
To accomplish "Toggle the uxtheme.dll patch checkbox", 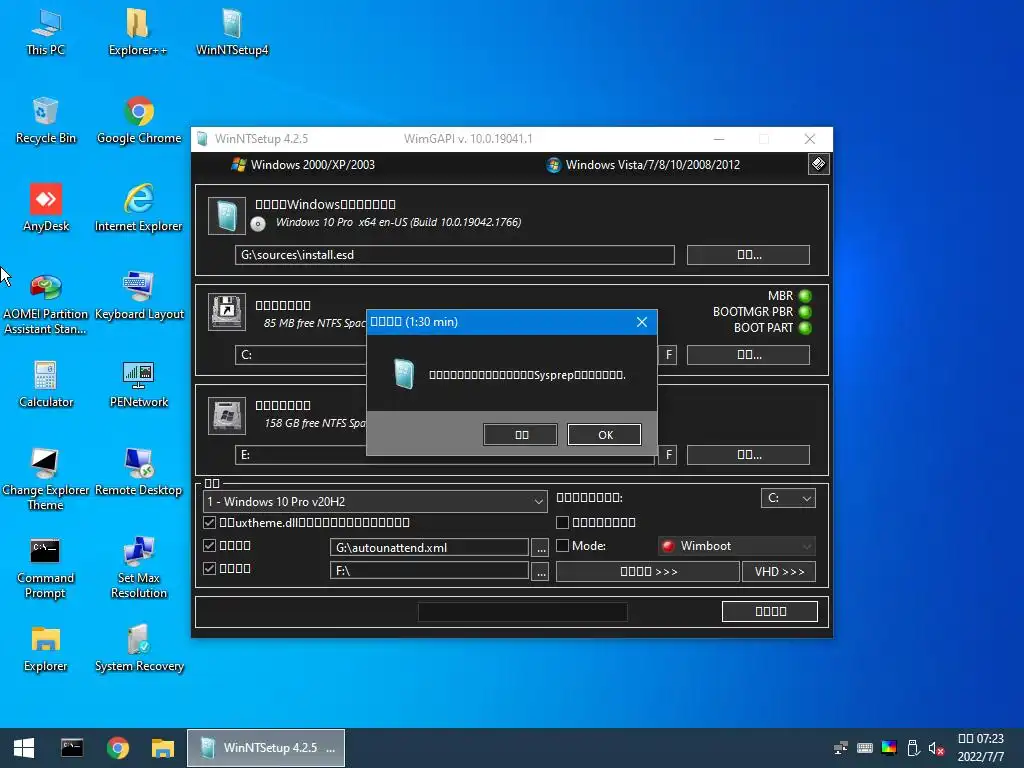I will (209, 522).
